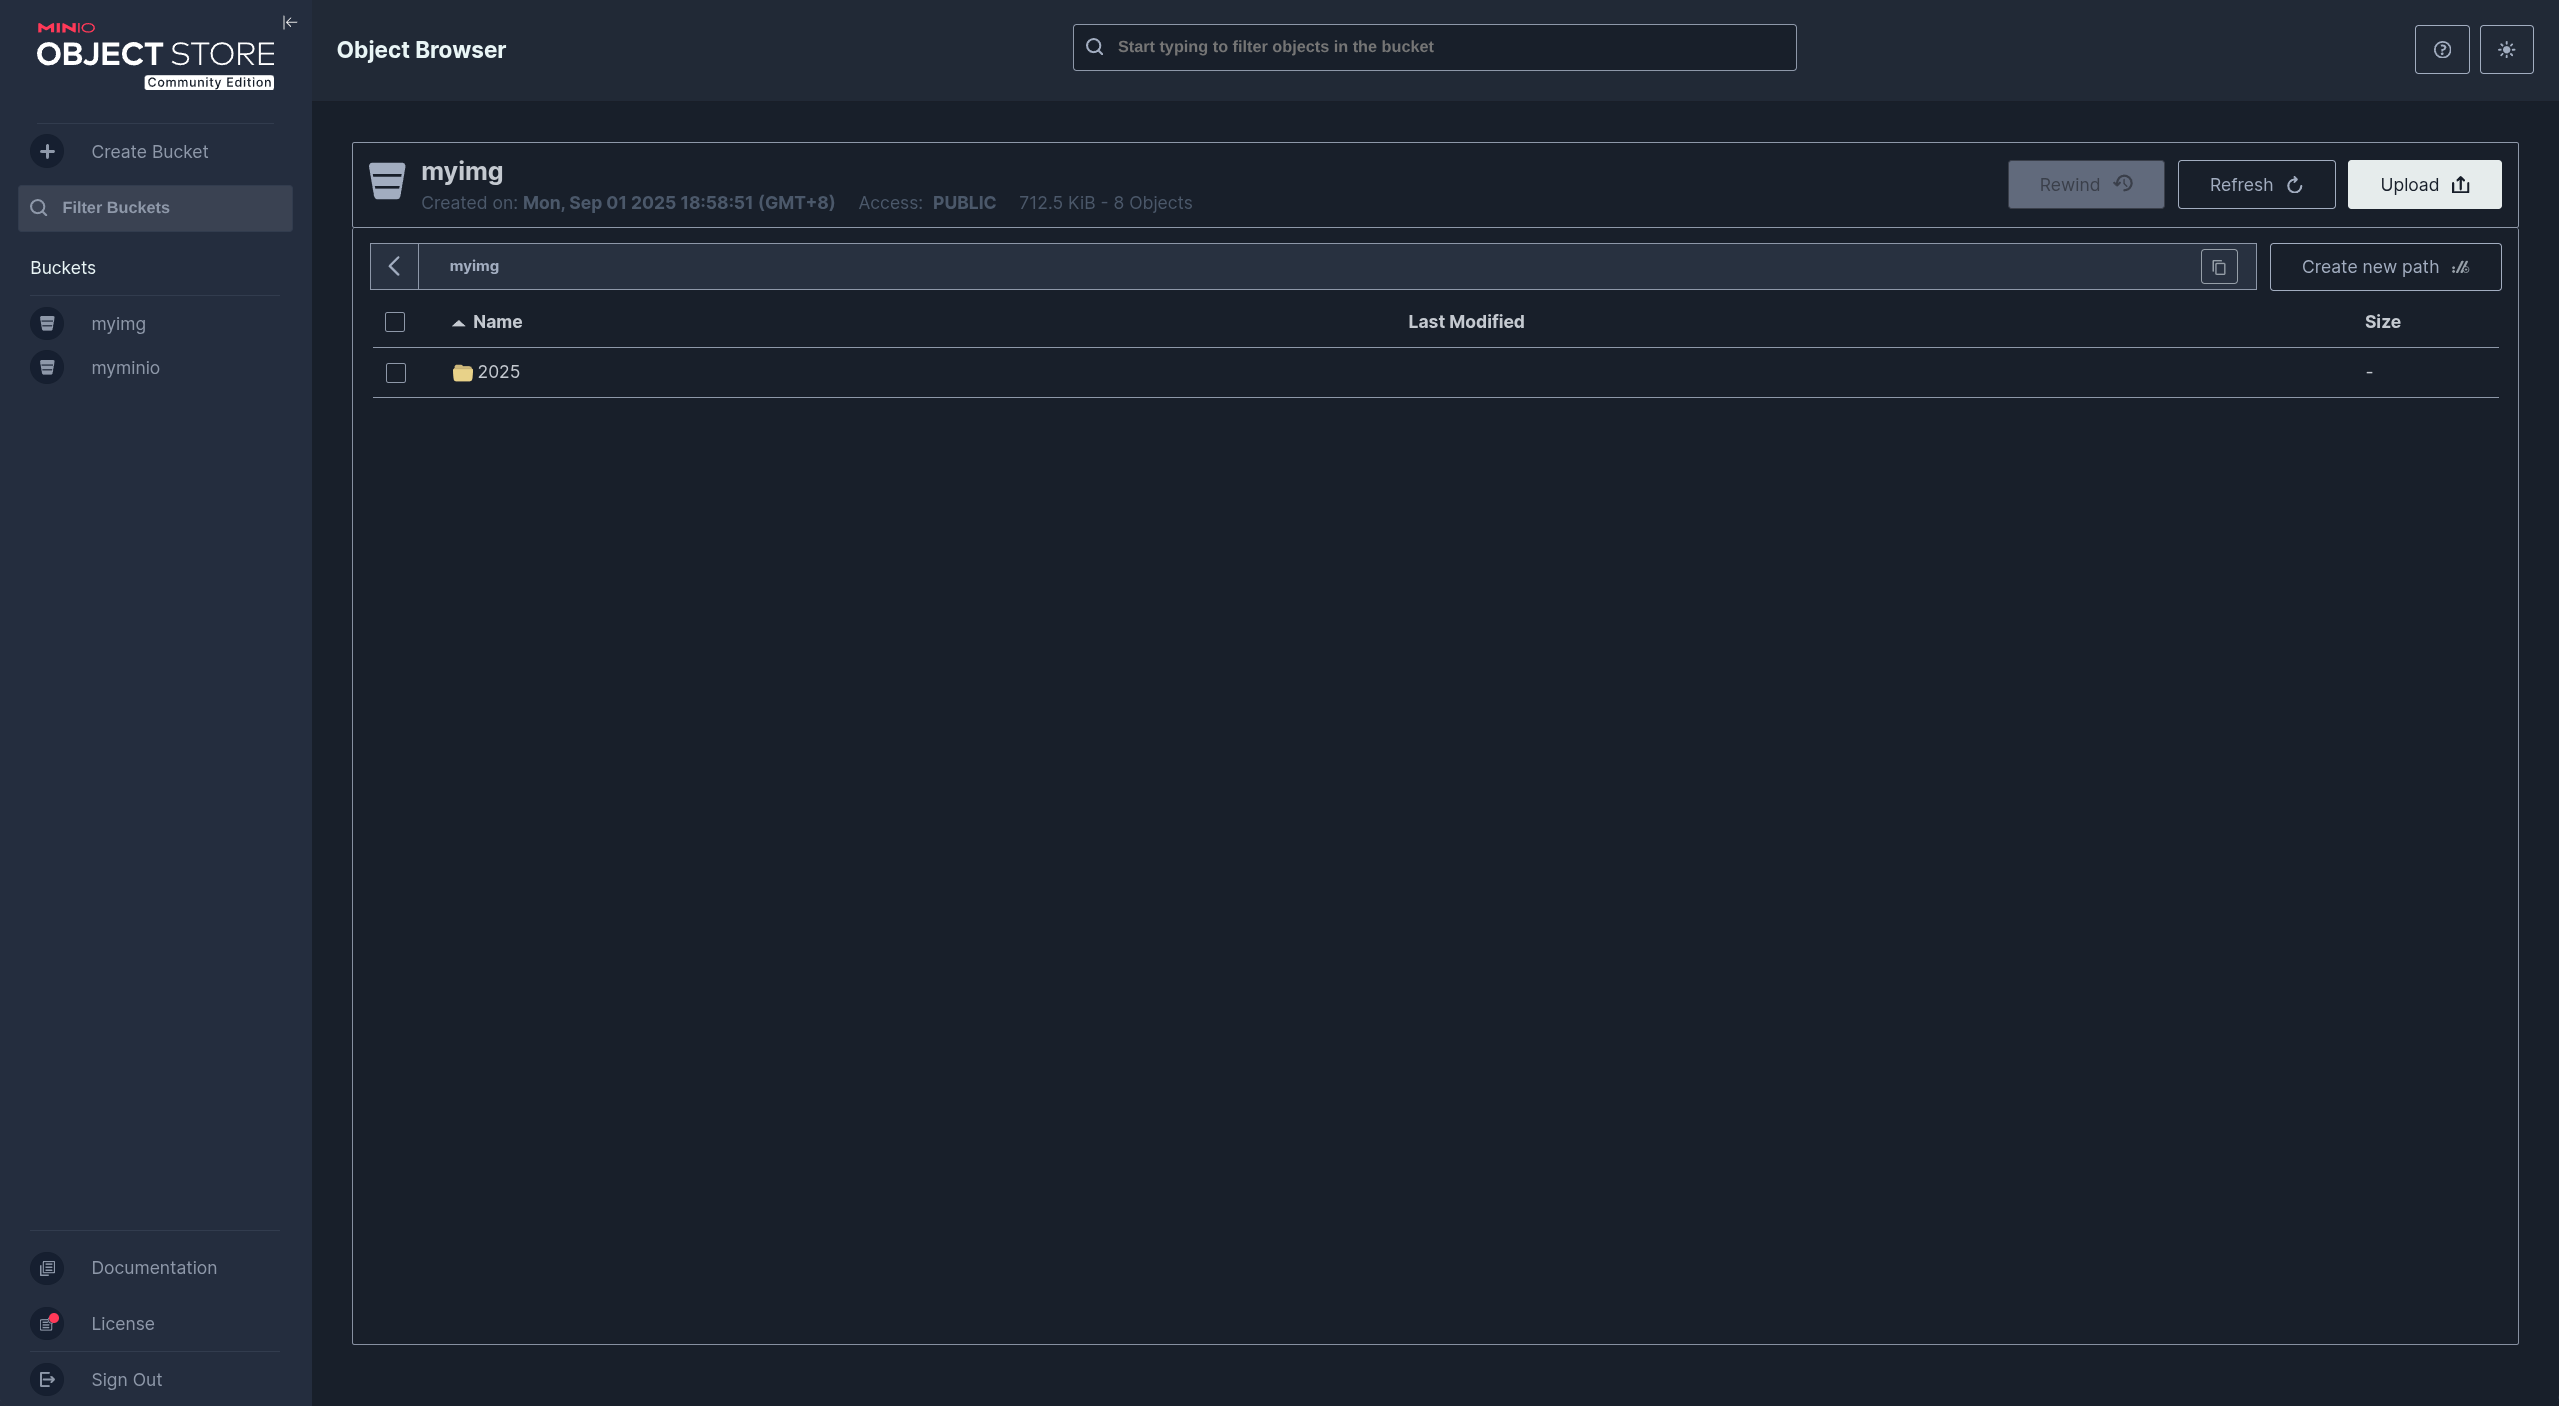
Task: Open the 2025 folder
Action: (x=498, y=372)
